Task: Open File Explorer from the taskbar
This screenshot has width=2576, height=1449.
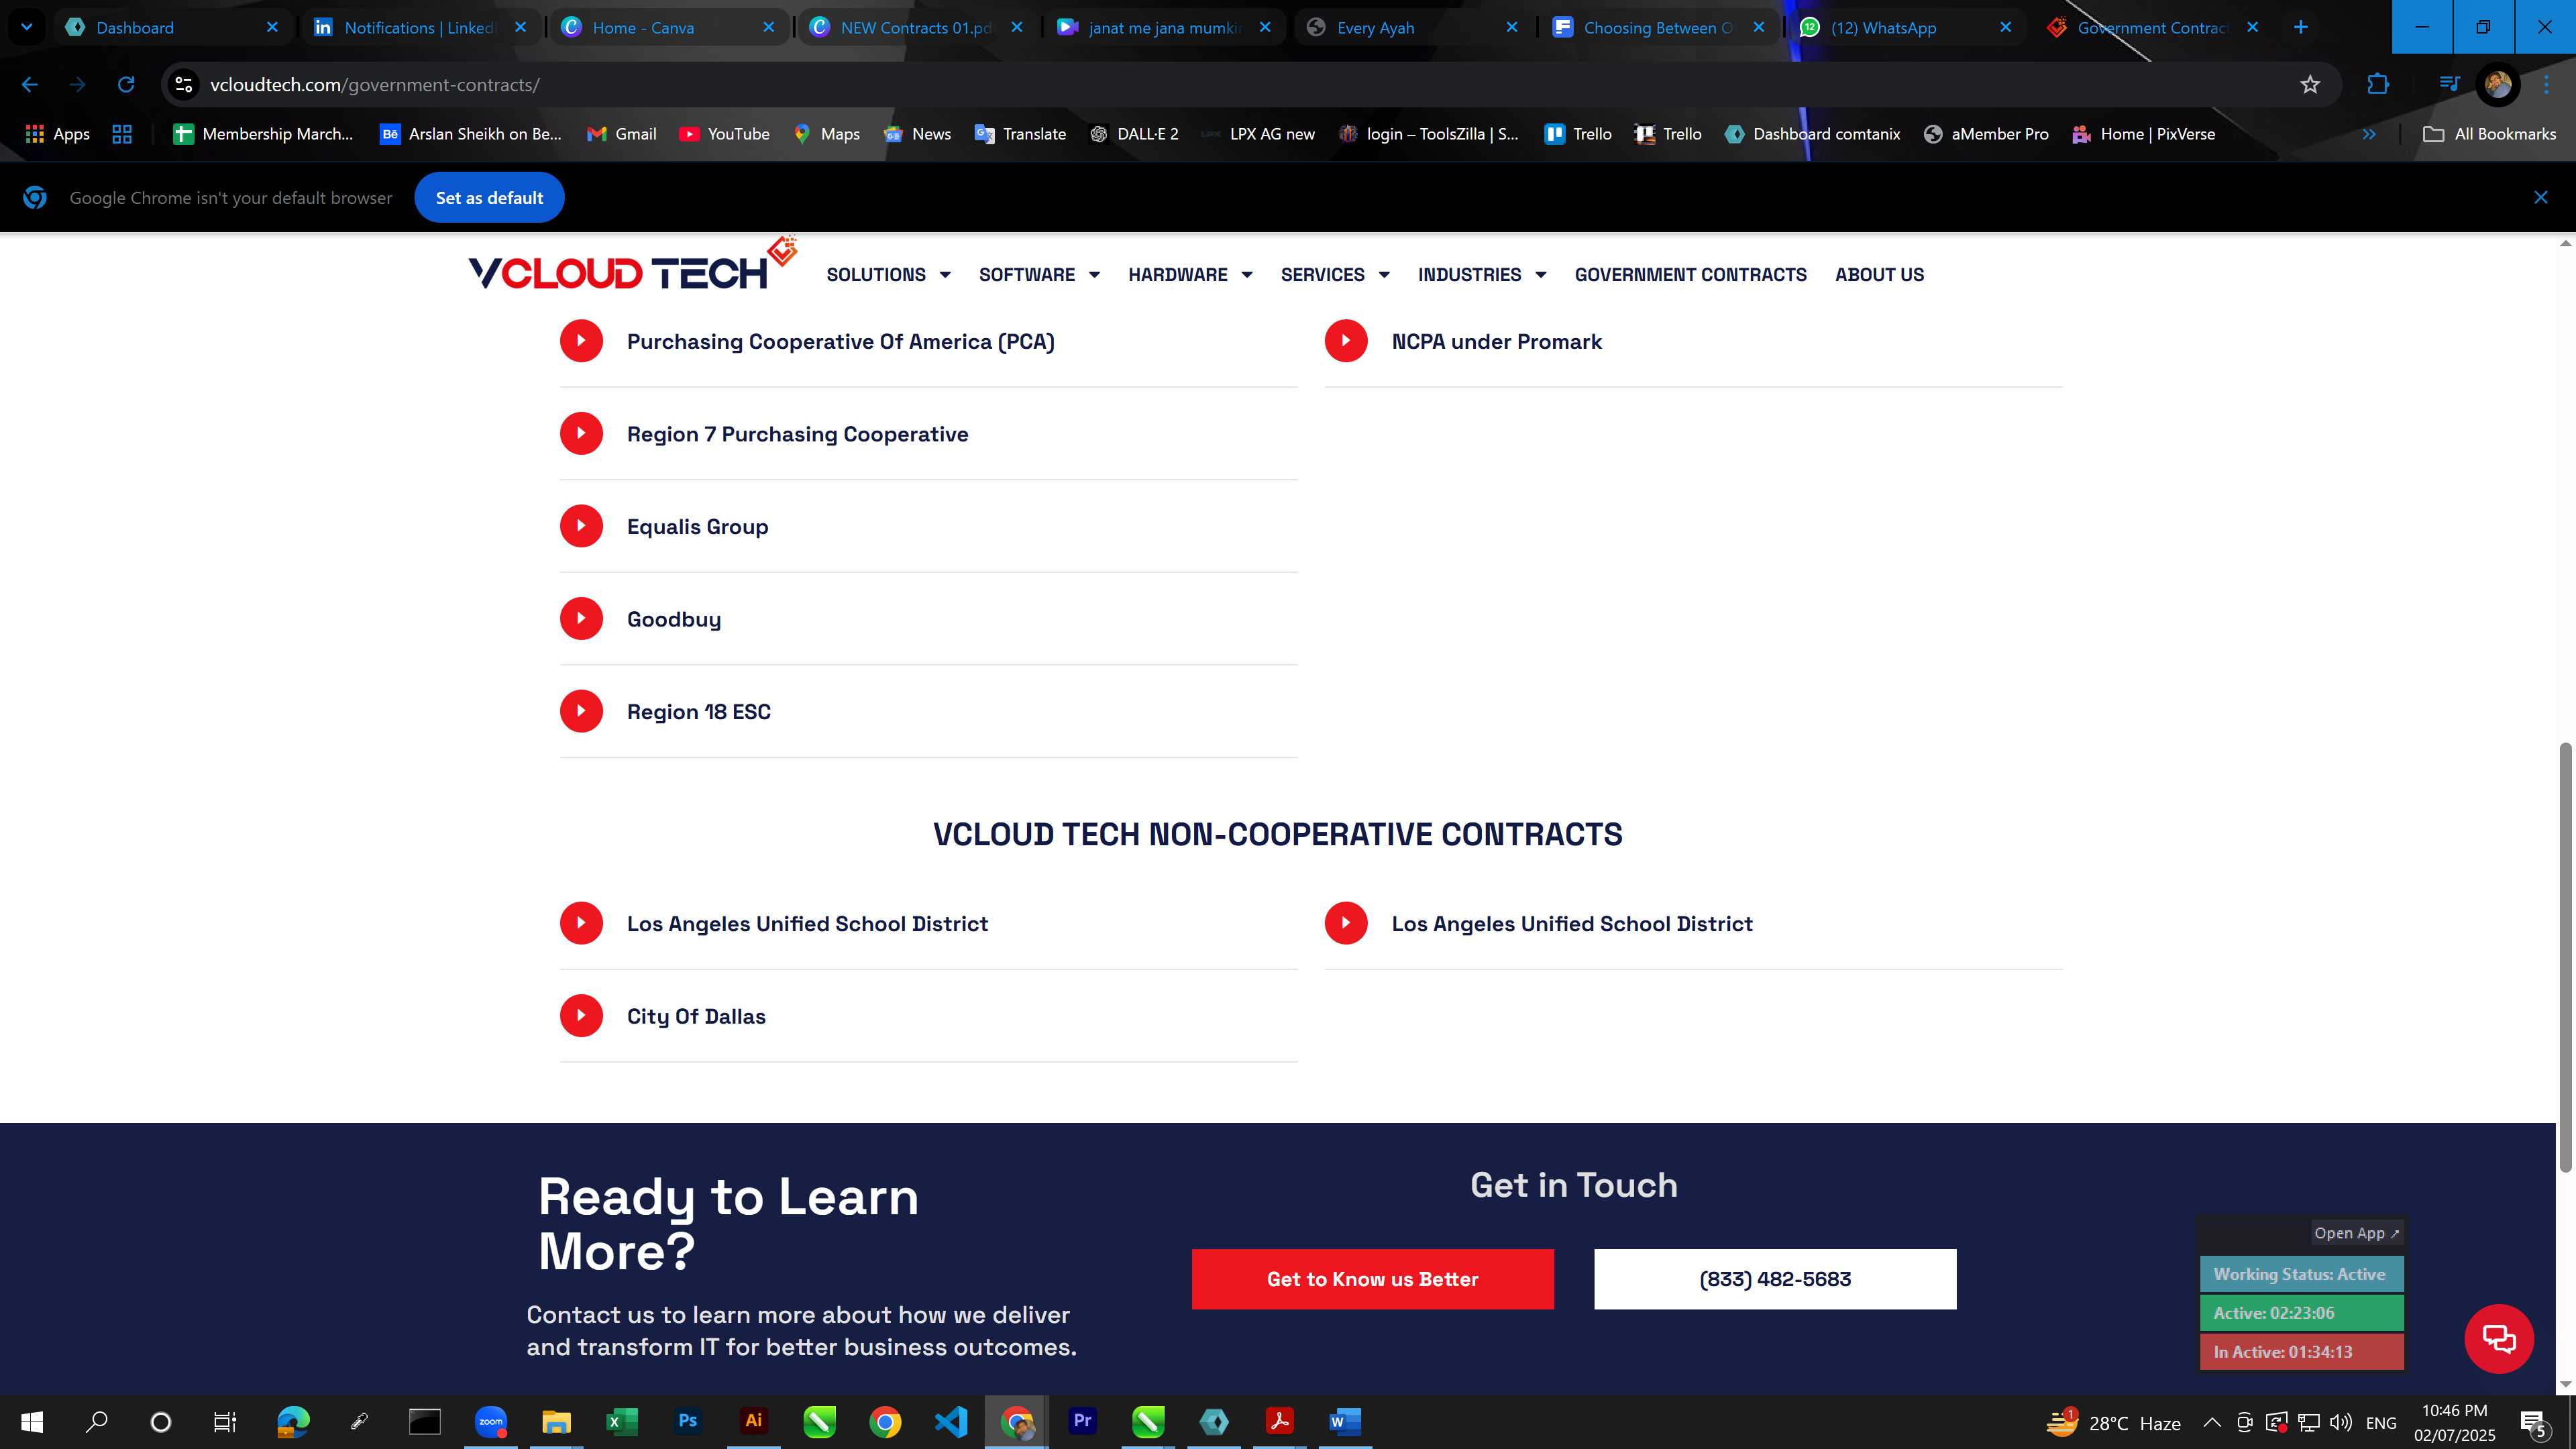Action: [x=556, y=1421]
